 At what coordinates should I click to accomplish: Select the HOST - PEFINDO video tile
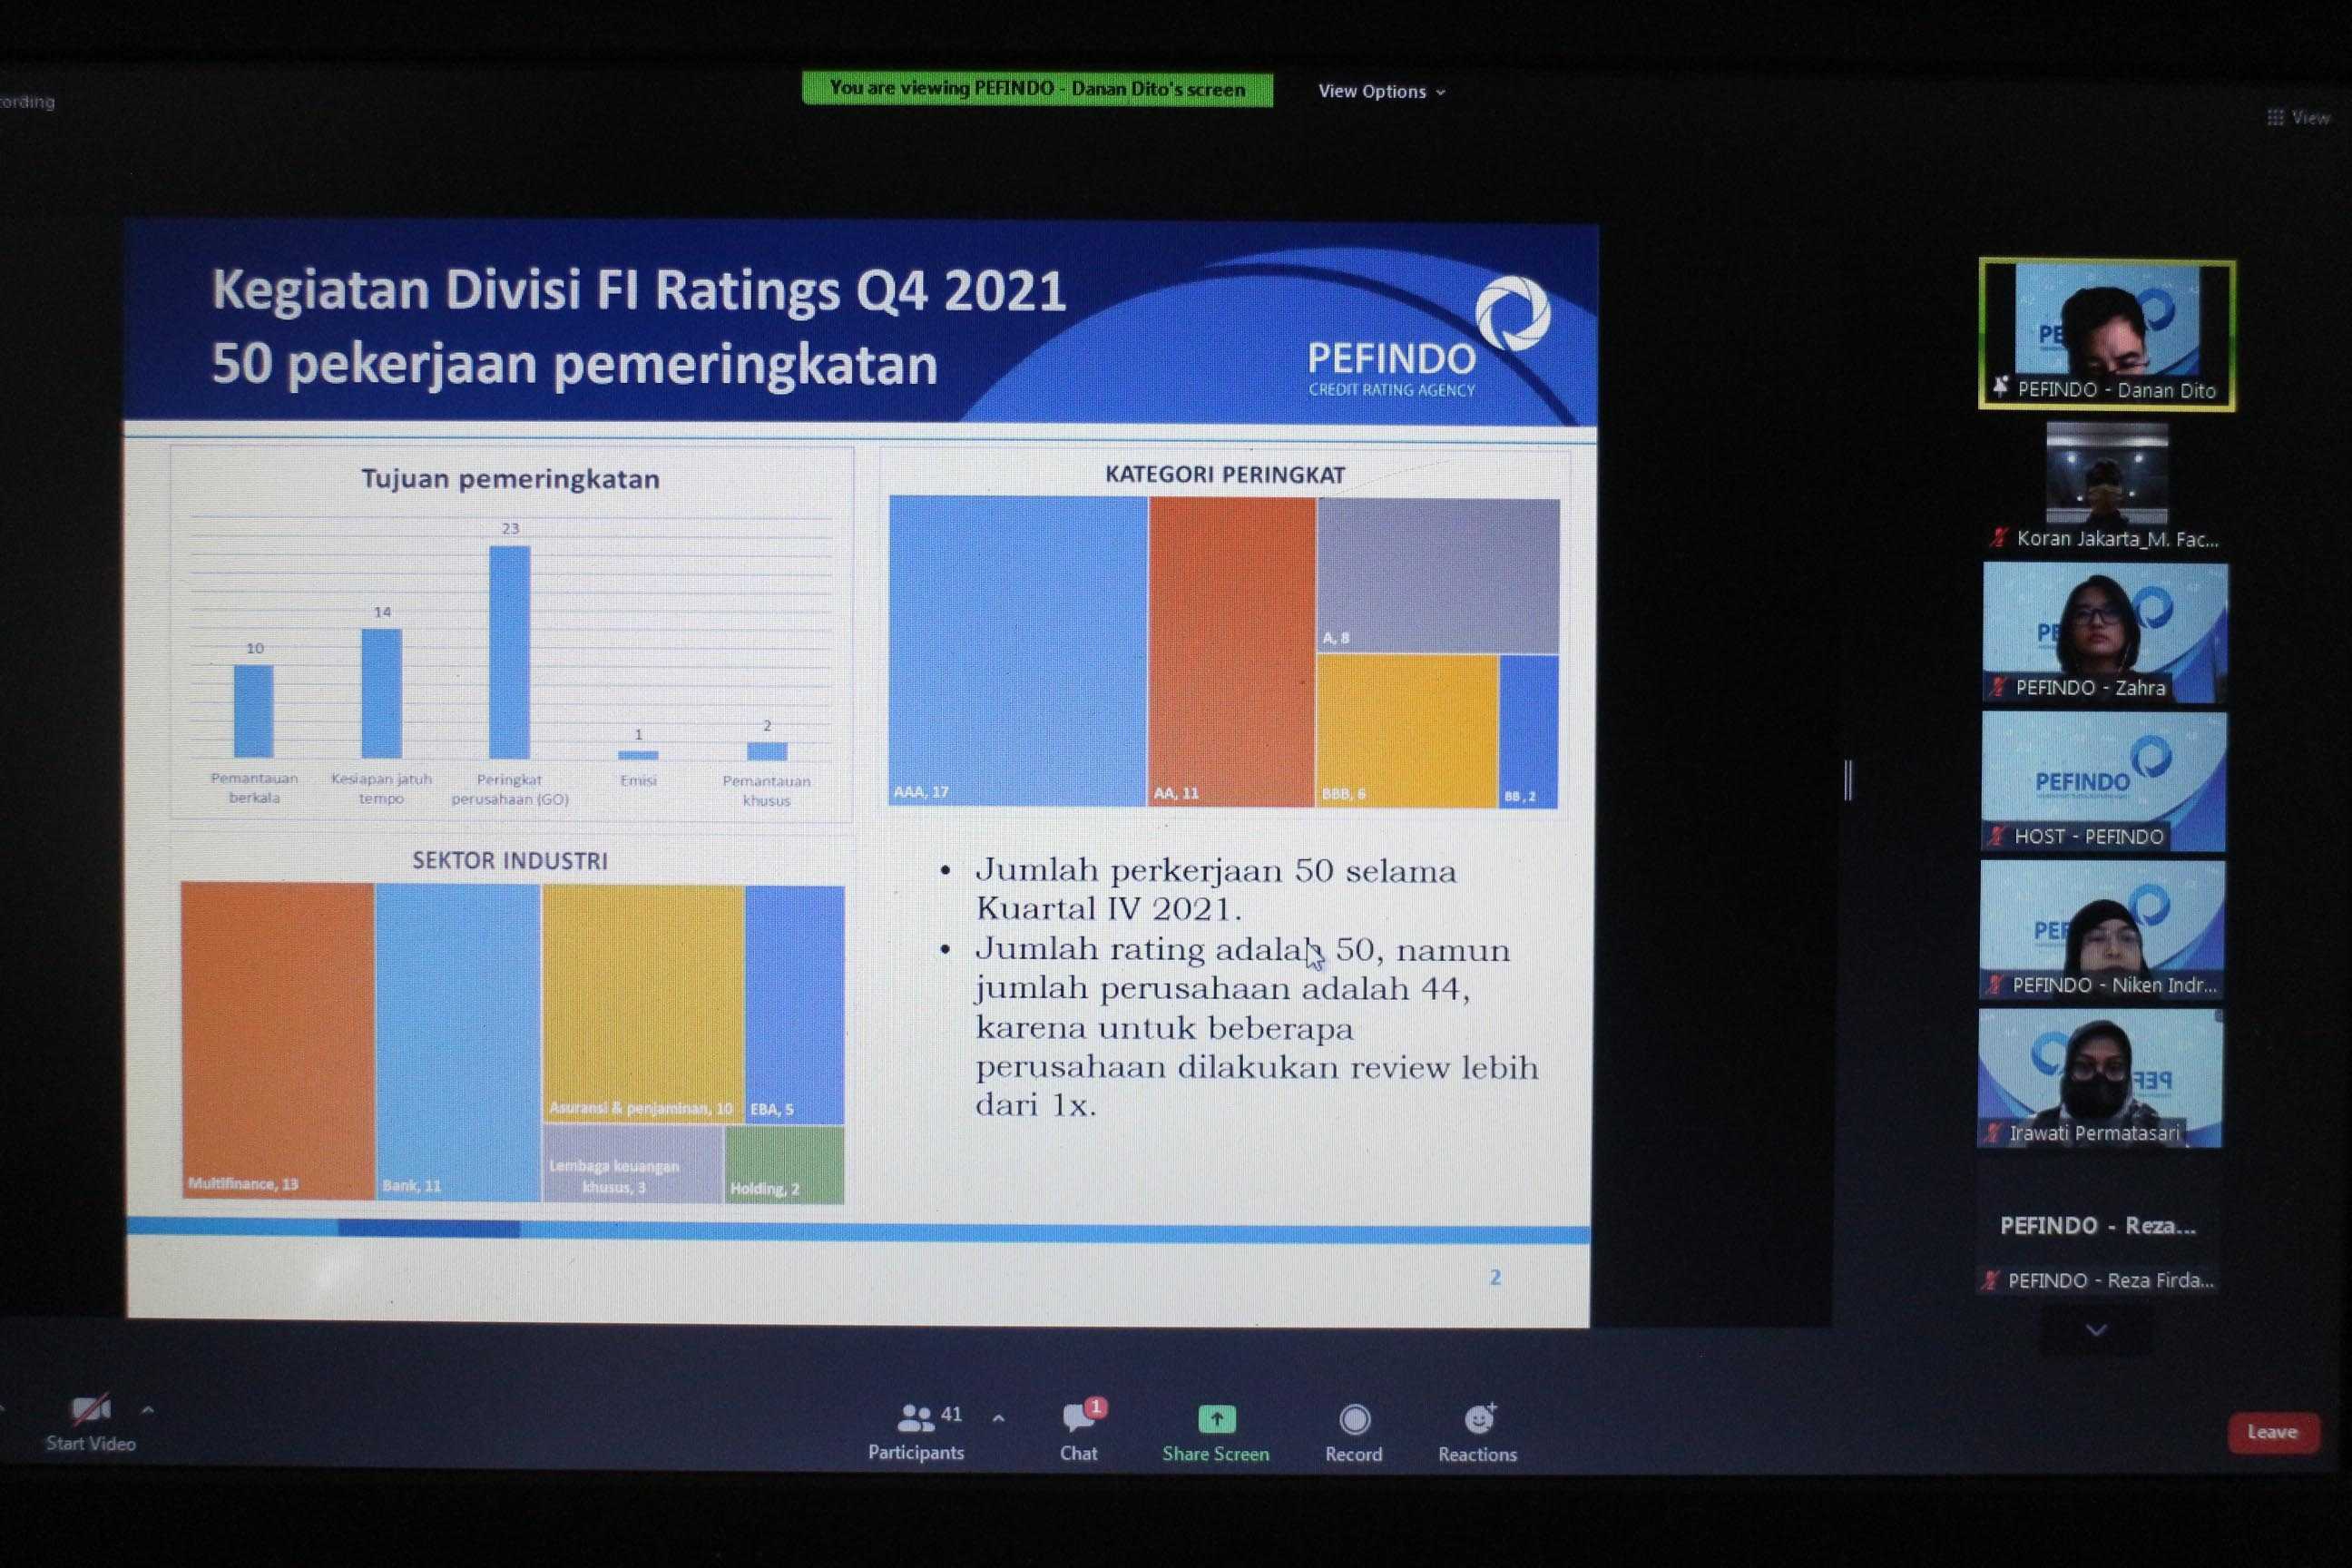tap(2104, 781)
